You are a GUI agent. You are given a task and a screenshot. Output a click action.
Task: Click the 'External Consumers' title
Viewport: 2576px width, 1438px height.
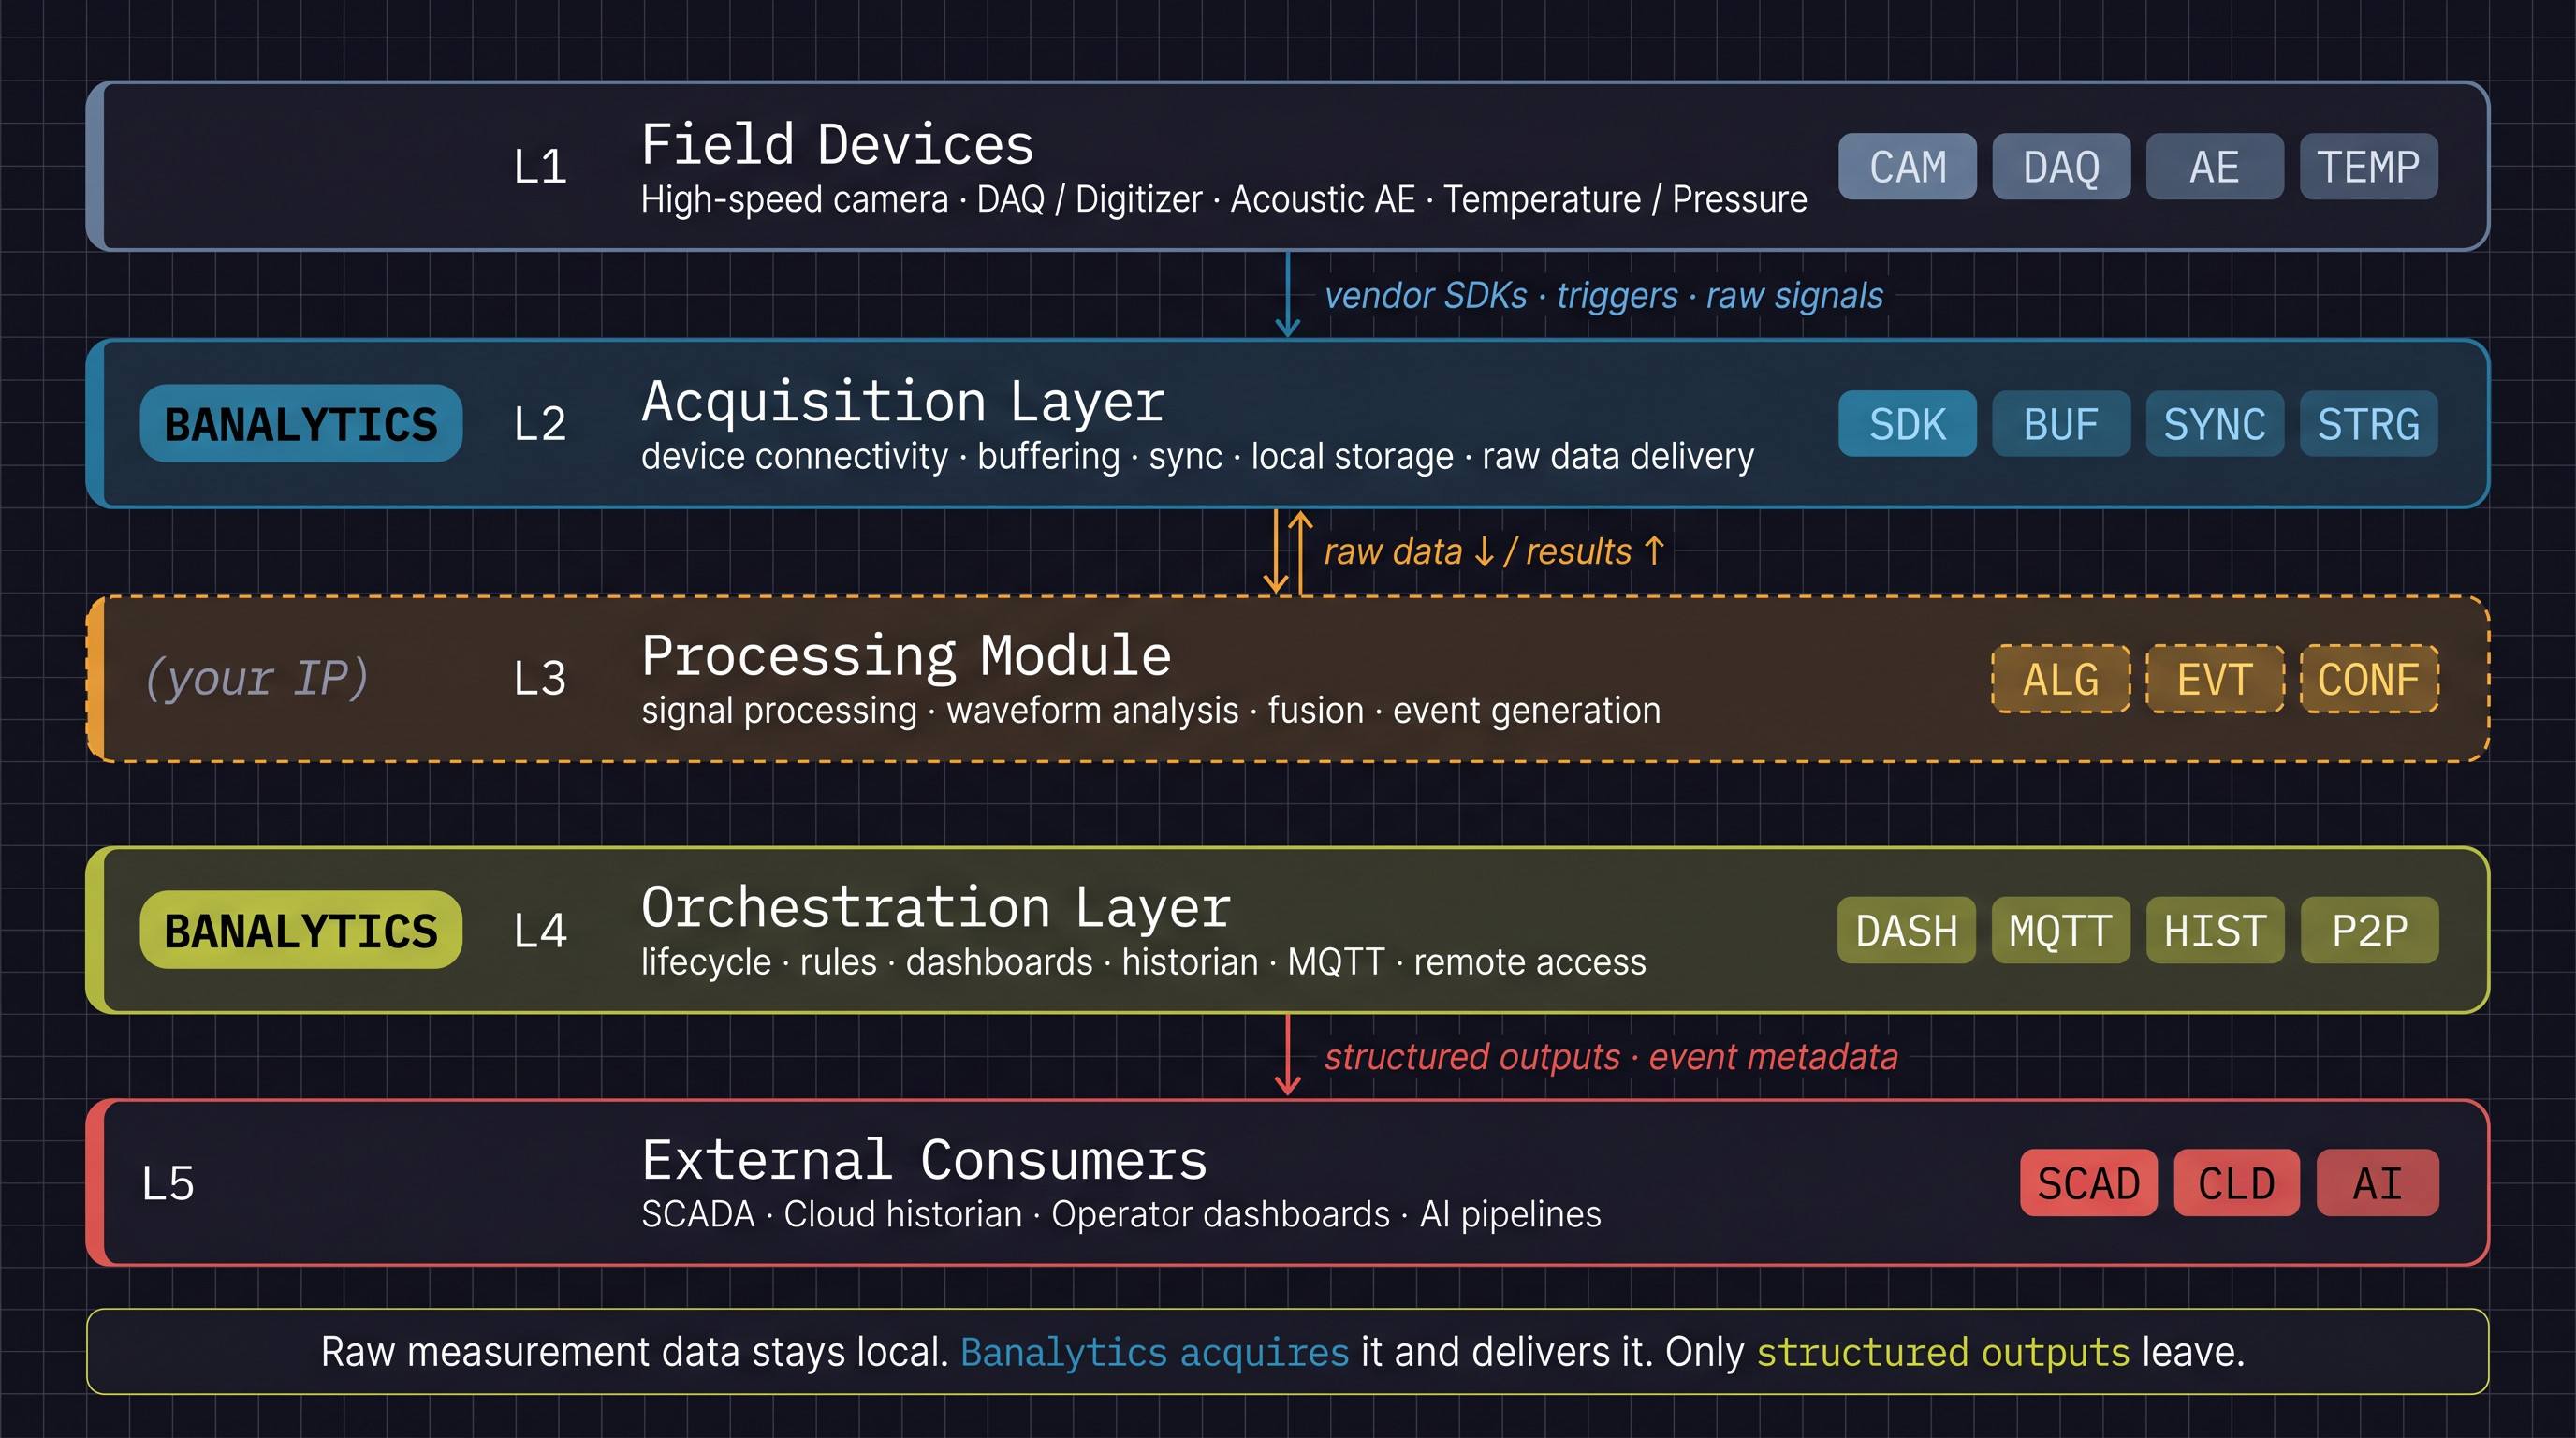tap(924, 1160)
